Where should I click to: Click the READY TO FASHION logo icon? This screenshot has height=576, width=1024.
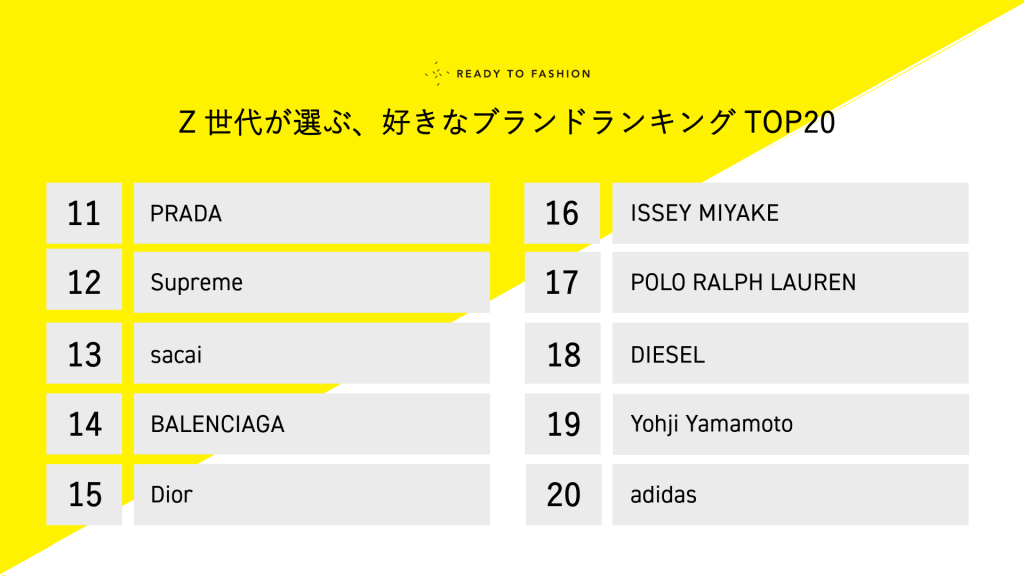(x=437, y=73)
